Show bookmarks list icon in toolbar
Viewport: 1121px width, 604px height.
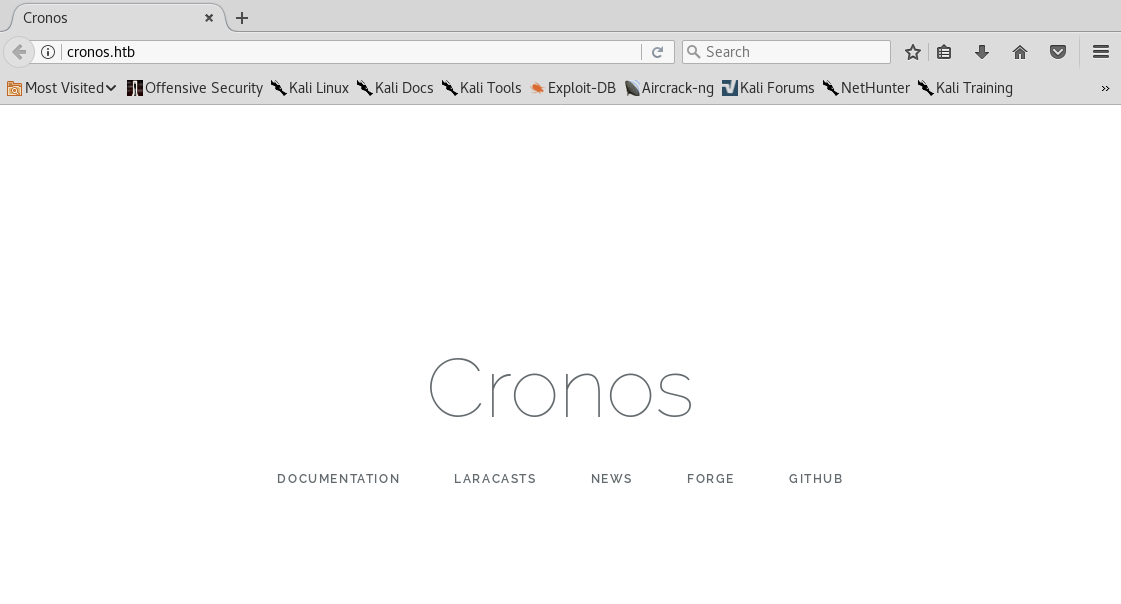944,52
